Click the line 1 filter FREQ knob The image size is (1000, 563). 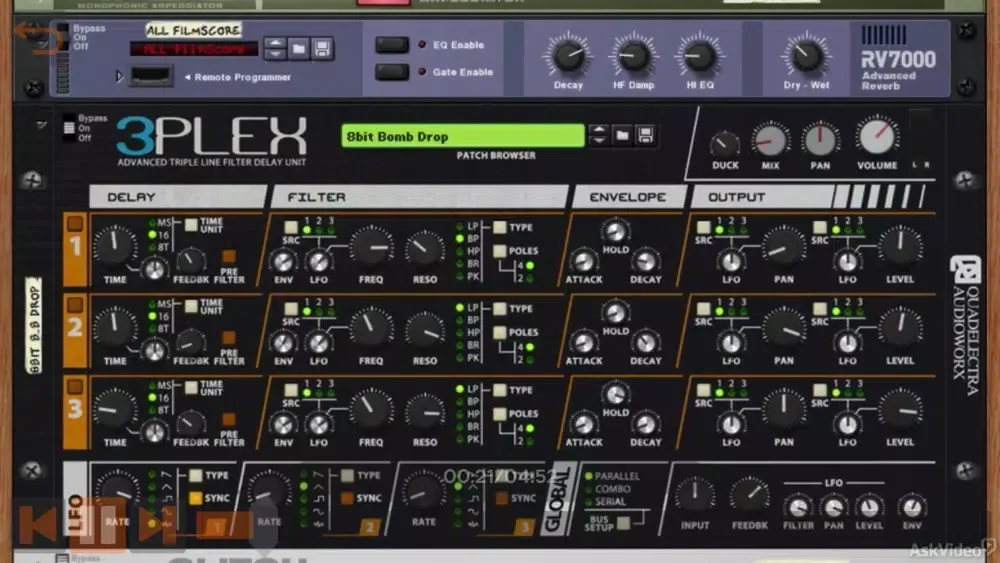pos(371,247)
